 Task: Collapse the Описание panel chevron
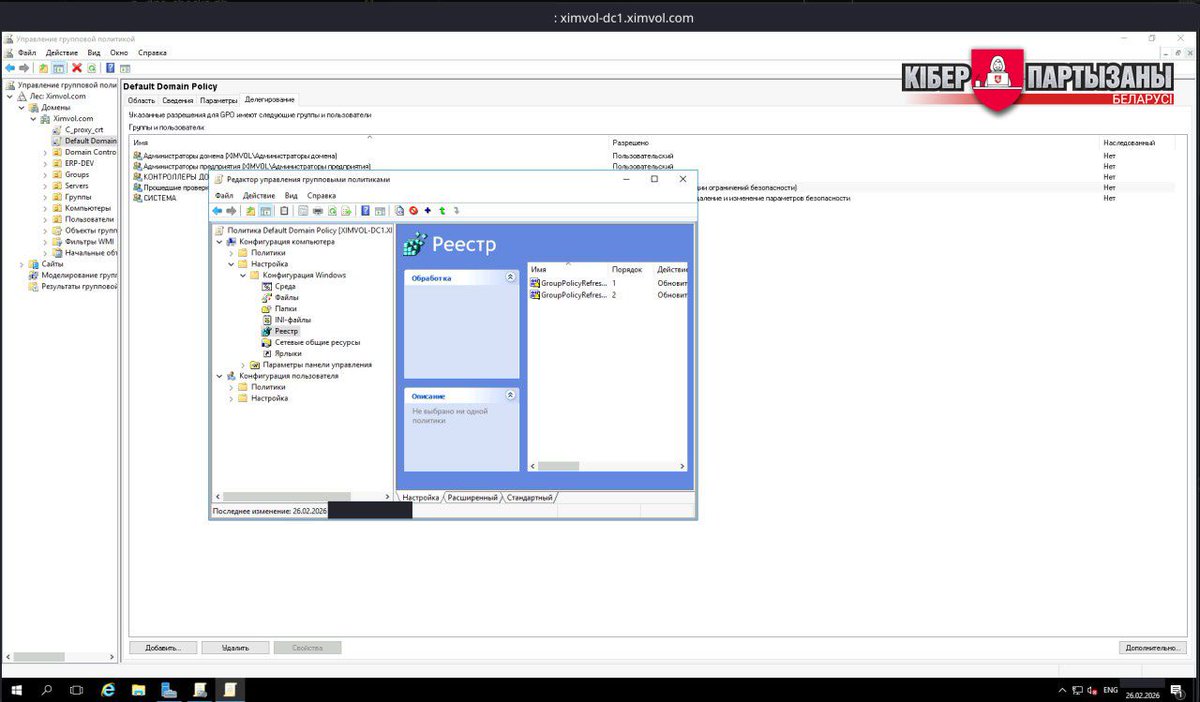click(x=511, y=396)
